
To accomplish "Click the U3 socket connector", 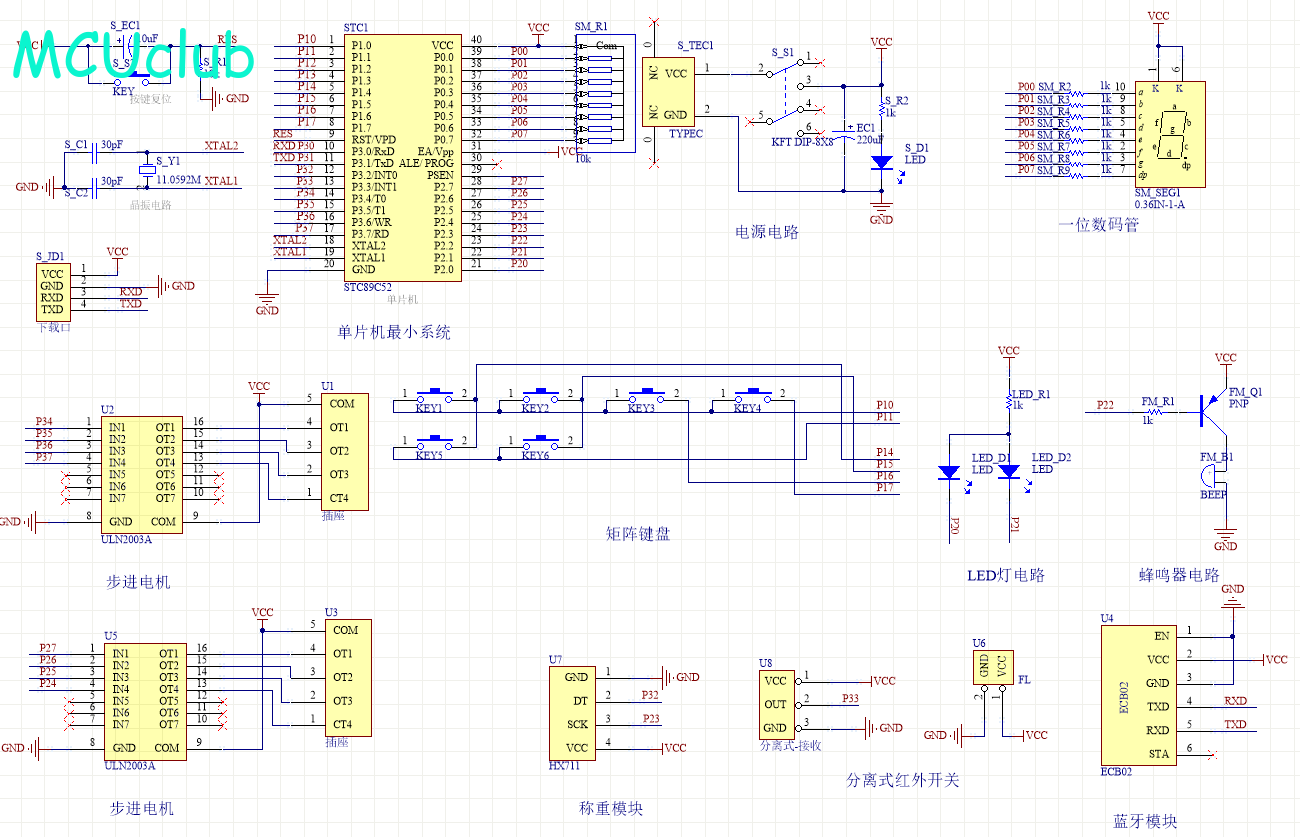I will 348,677.
